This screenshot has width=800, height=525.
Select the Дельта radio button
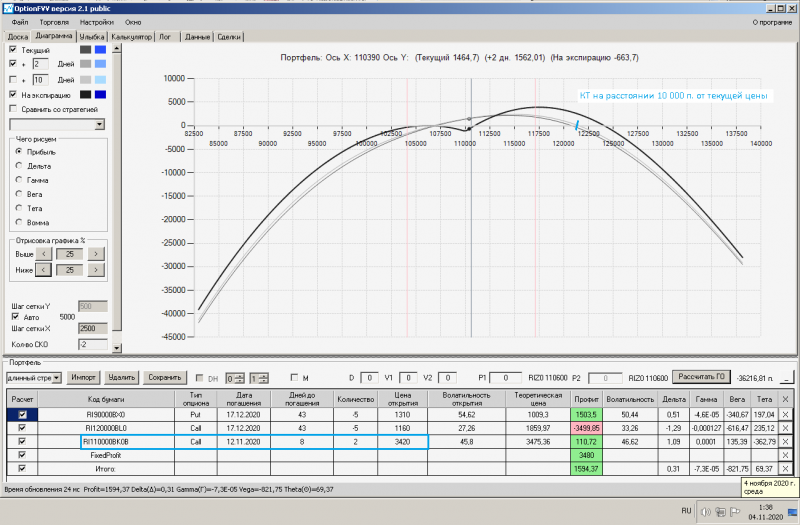pos(18,165)
